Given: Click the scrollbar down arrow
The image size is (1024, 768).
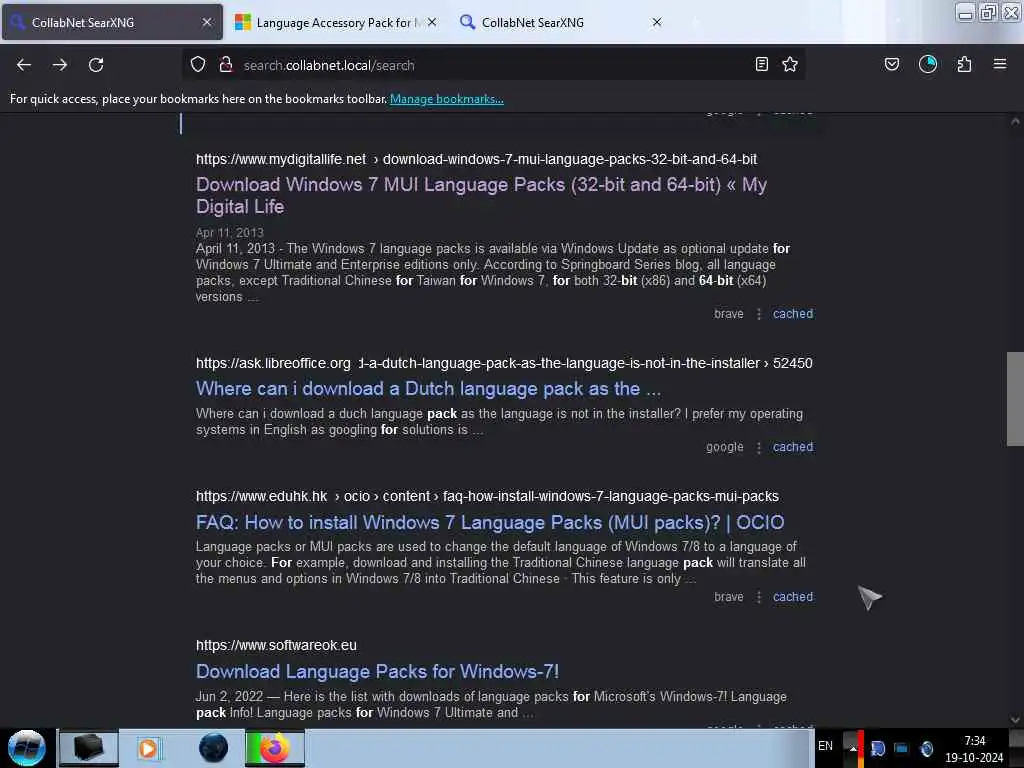Looking at the screenshot, I should [1015, 719].
